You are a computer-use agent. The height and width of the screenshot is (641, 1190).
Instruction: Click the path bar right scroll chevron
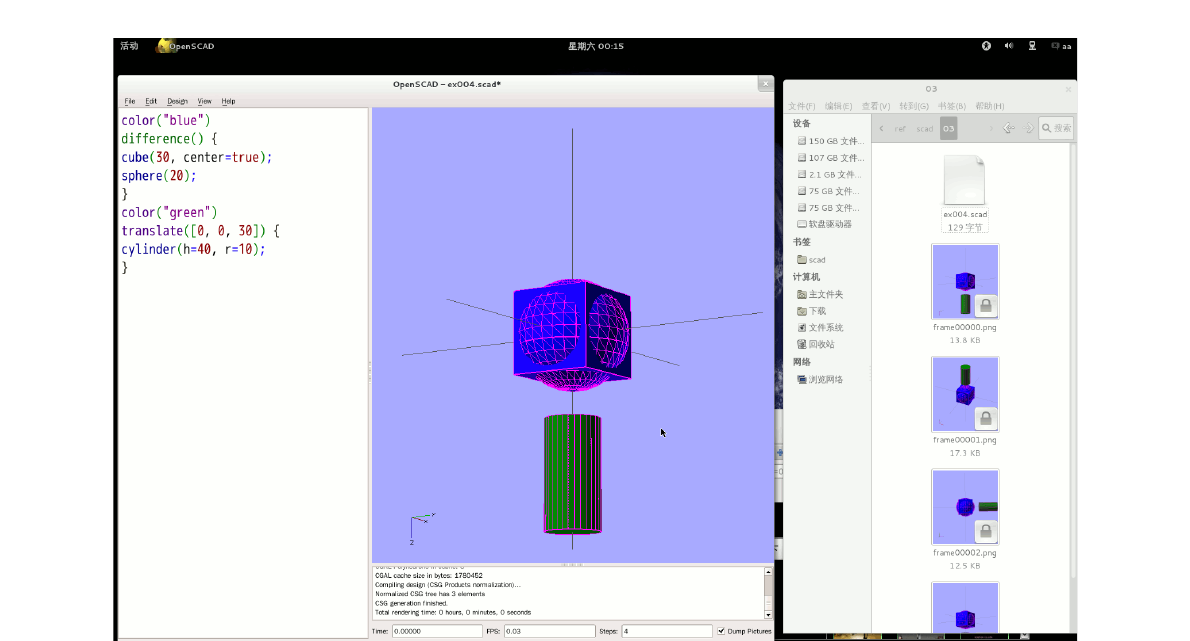click(x=990, y=128)
